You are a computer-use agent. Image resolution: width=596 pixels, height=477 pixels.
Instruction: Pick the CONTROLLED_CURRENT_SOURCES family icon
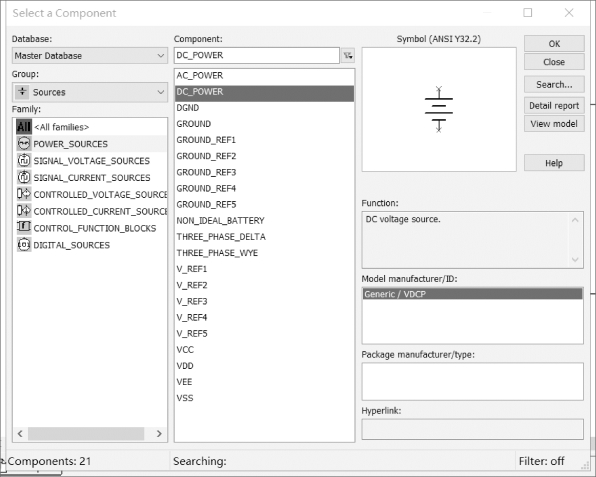[24, 211]
